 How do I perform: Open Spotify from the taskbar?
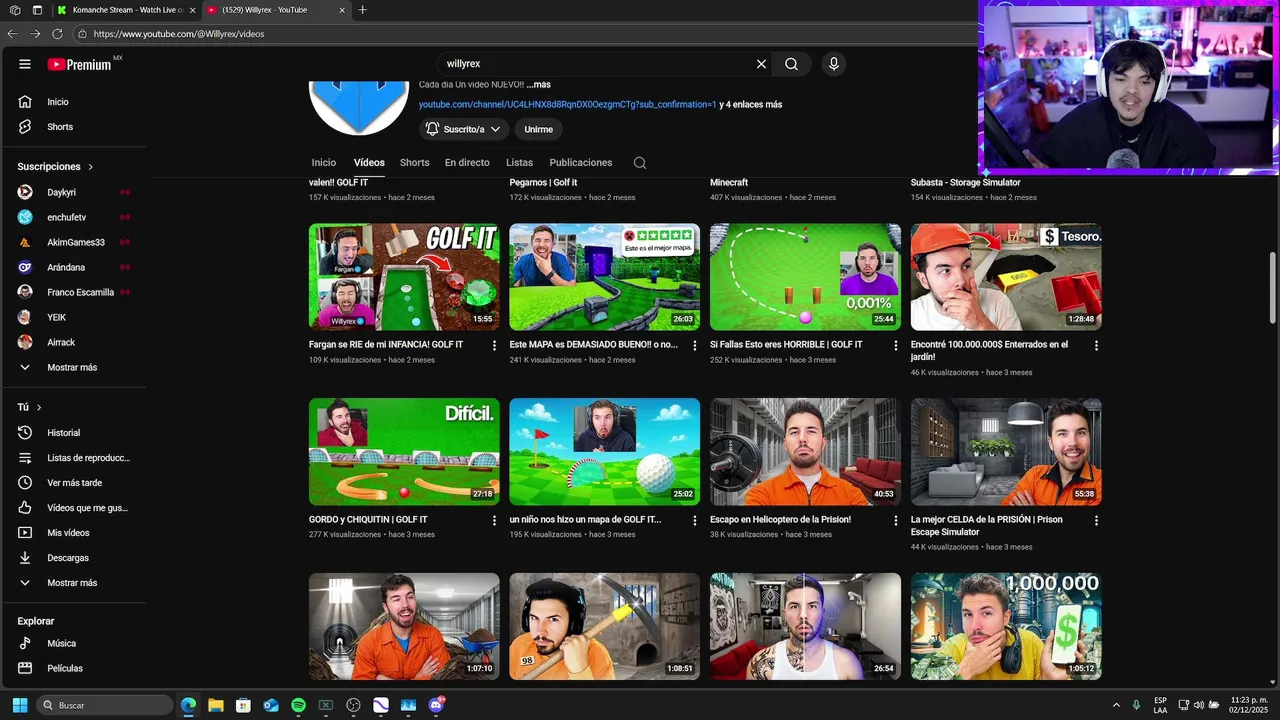(x=298, y=705)
